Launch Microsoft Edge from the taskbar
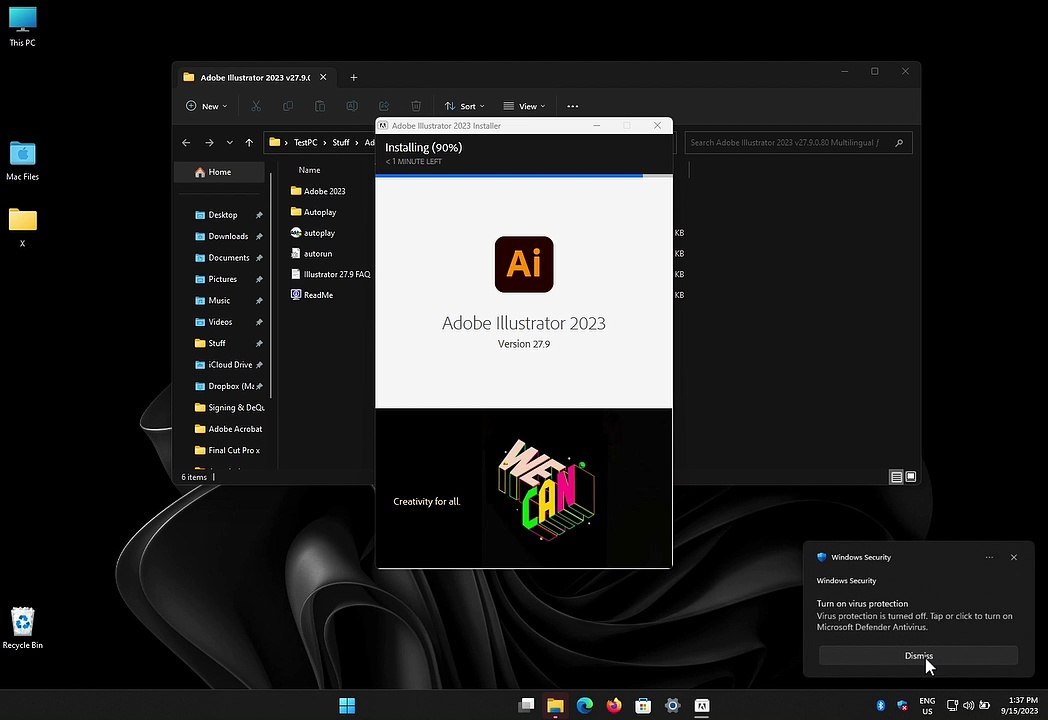This screenshot has width=1048, height=720. coord(585,705)
